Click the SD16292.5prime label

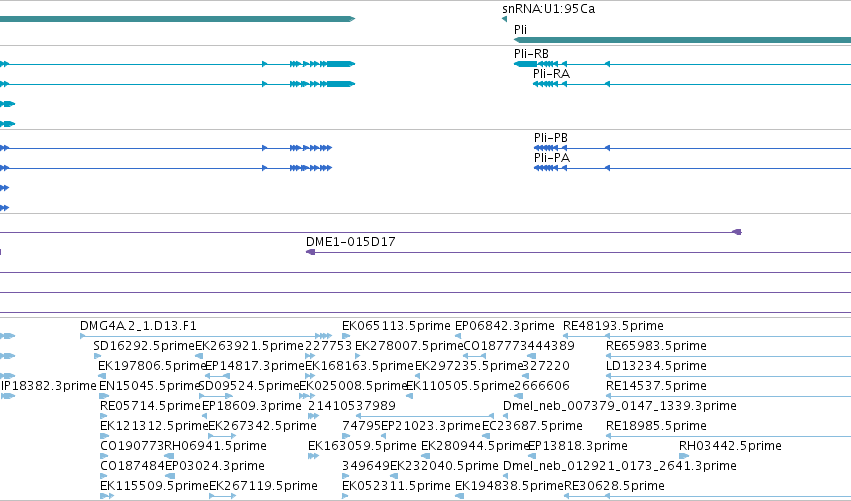[144, 346]
